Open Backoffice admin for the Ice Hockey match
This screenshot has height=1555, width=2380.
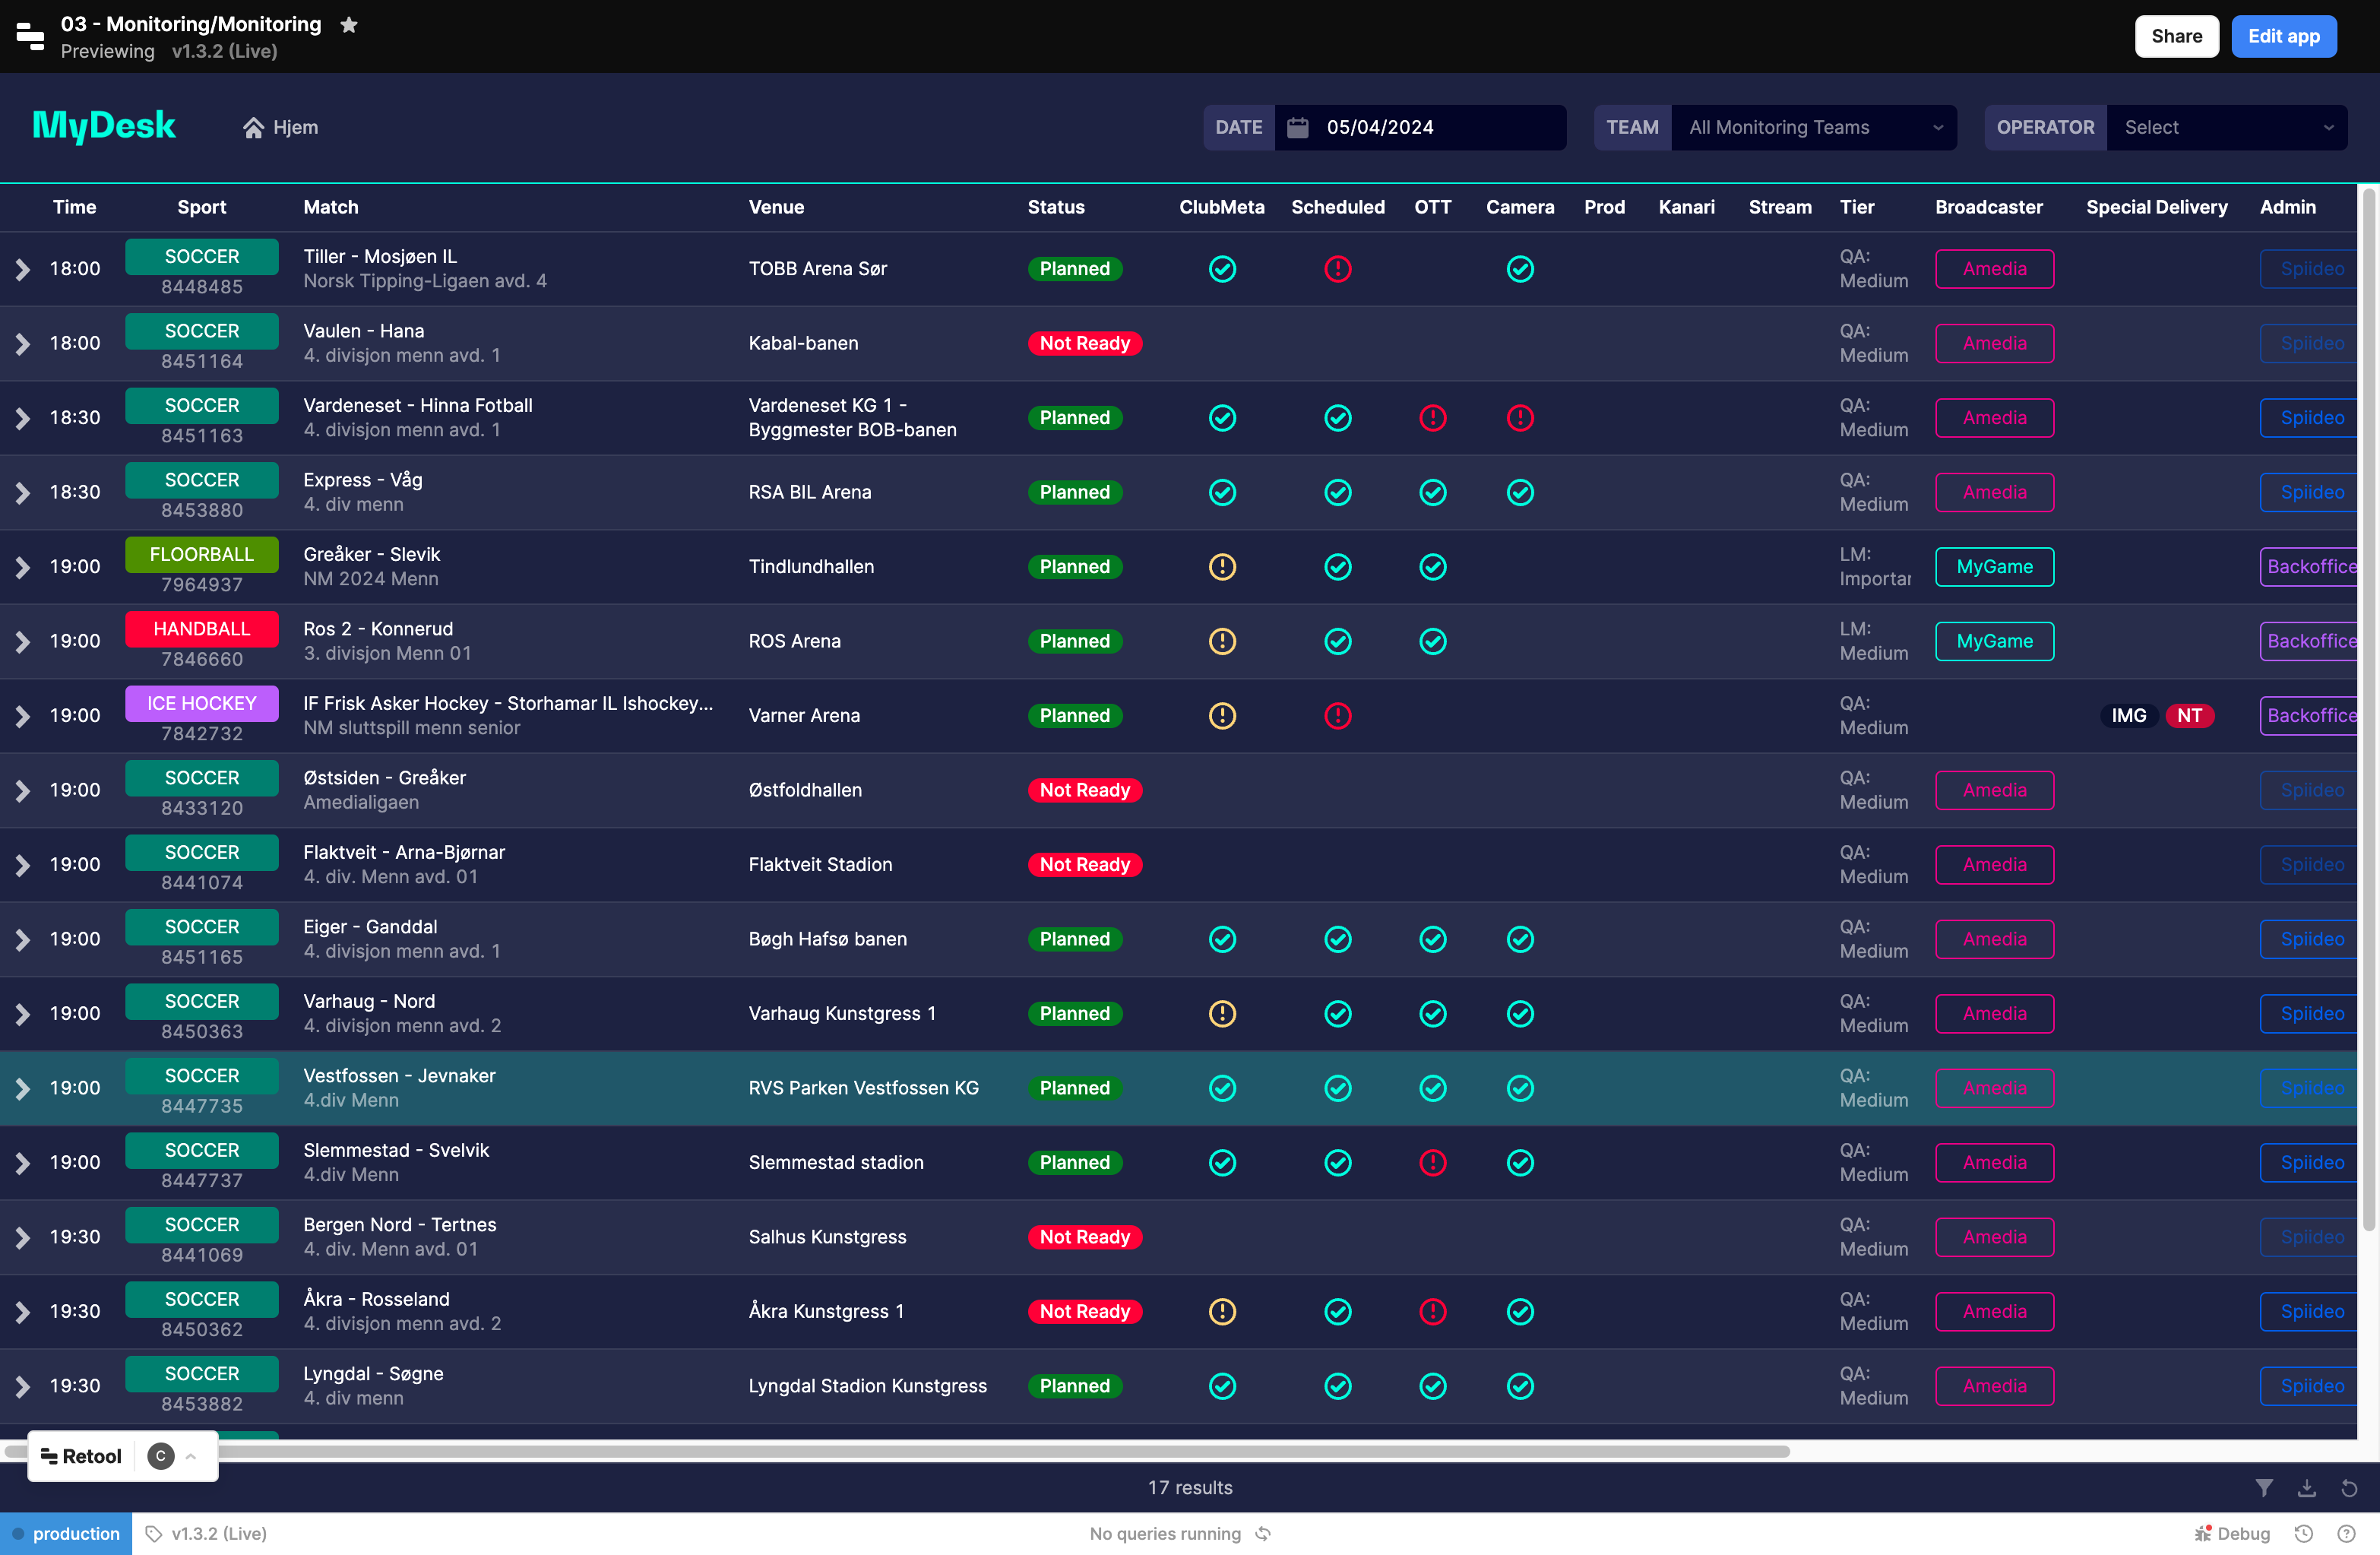2310,716
